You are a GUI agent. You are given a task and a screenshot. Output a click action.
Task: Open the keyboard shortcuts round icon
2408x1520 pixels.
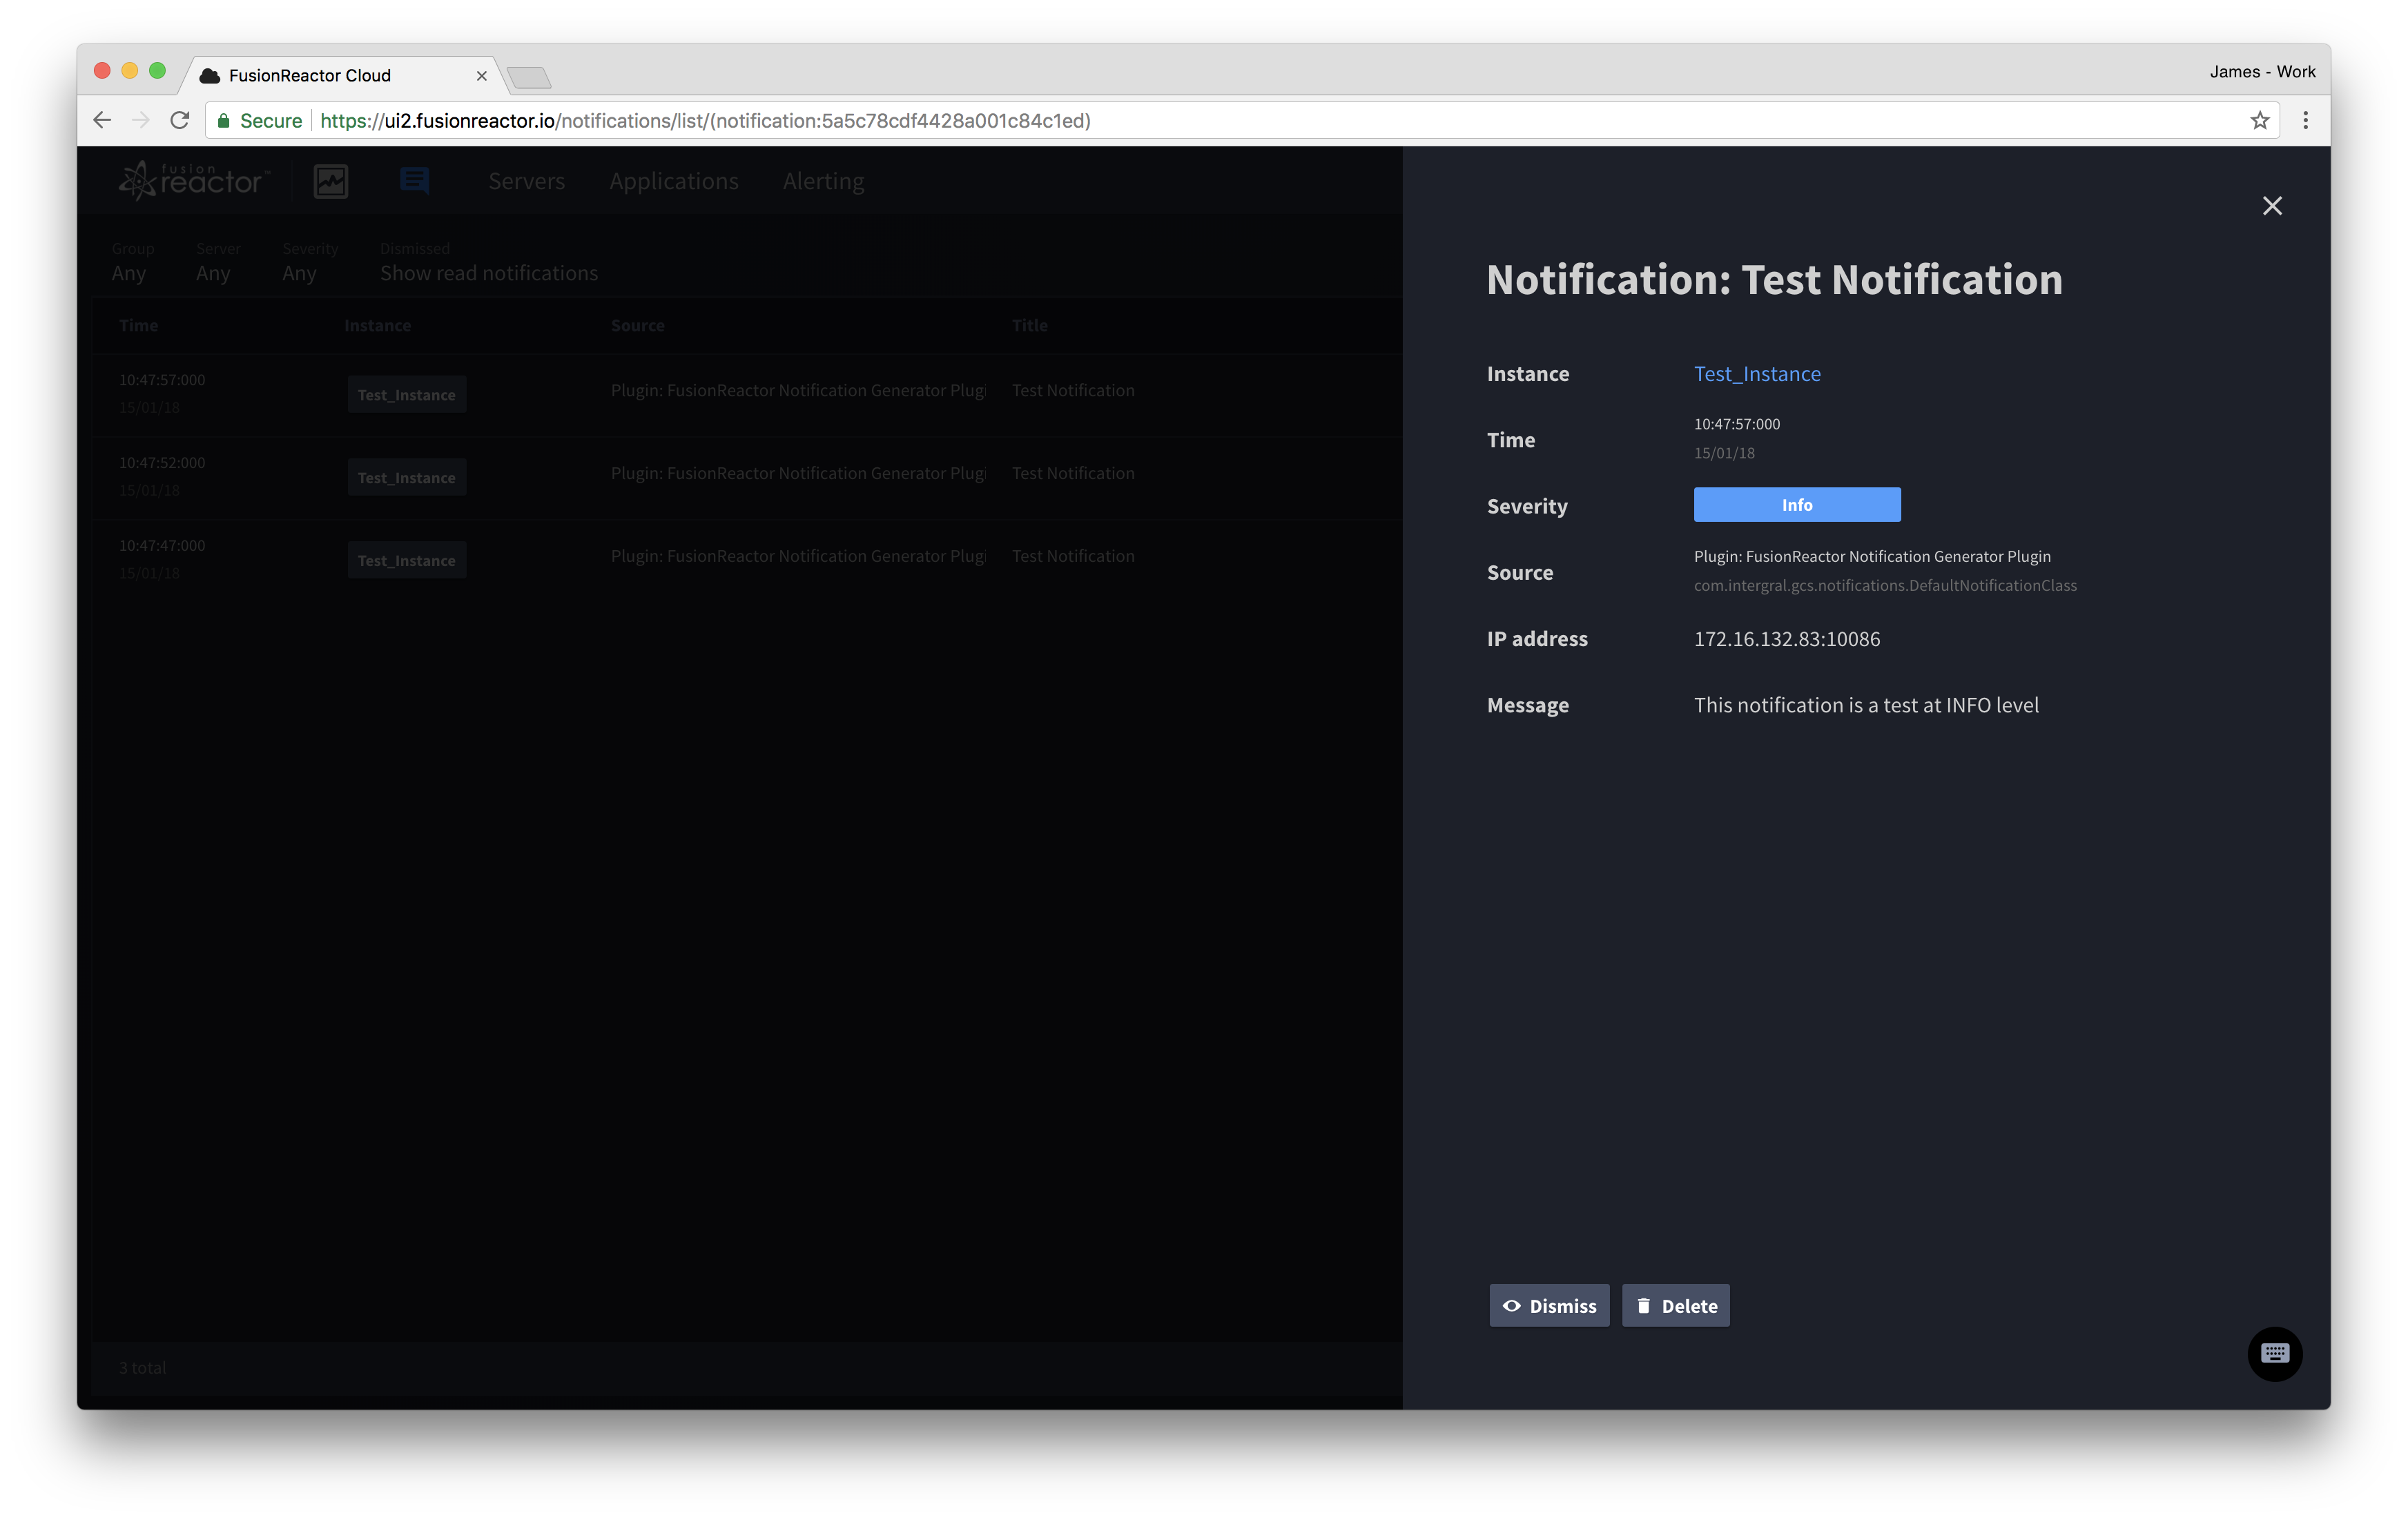click(x=2275, y=1354)
